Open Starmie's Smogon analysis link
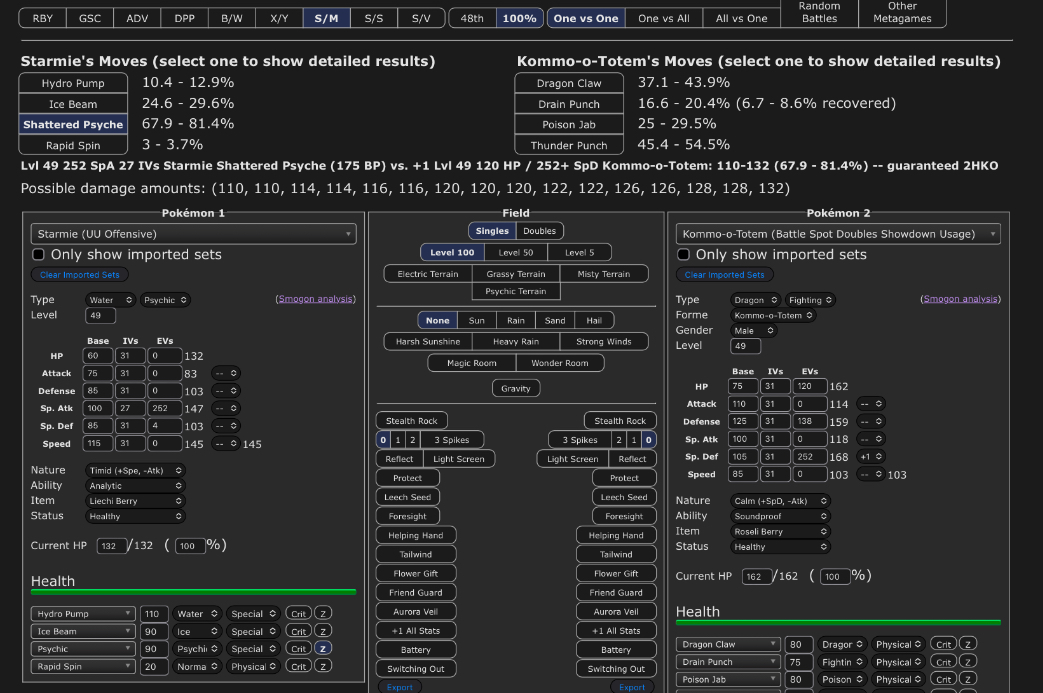Screen dimensions: 1043x693 point(315,299)
